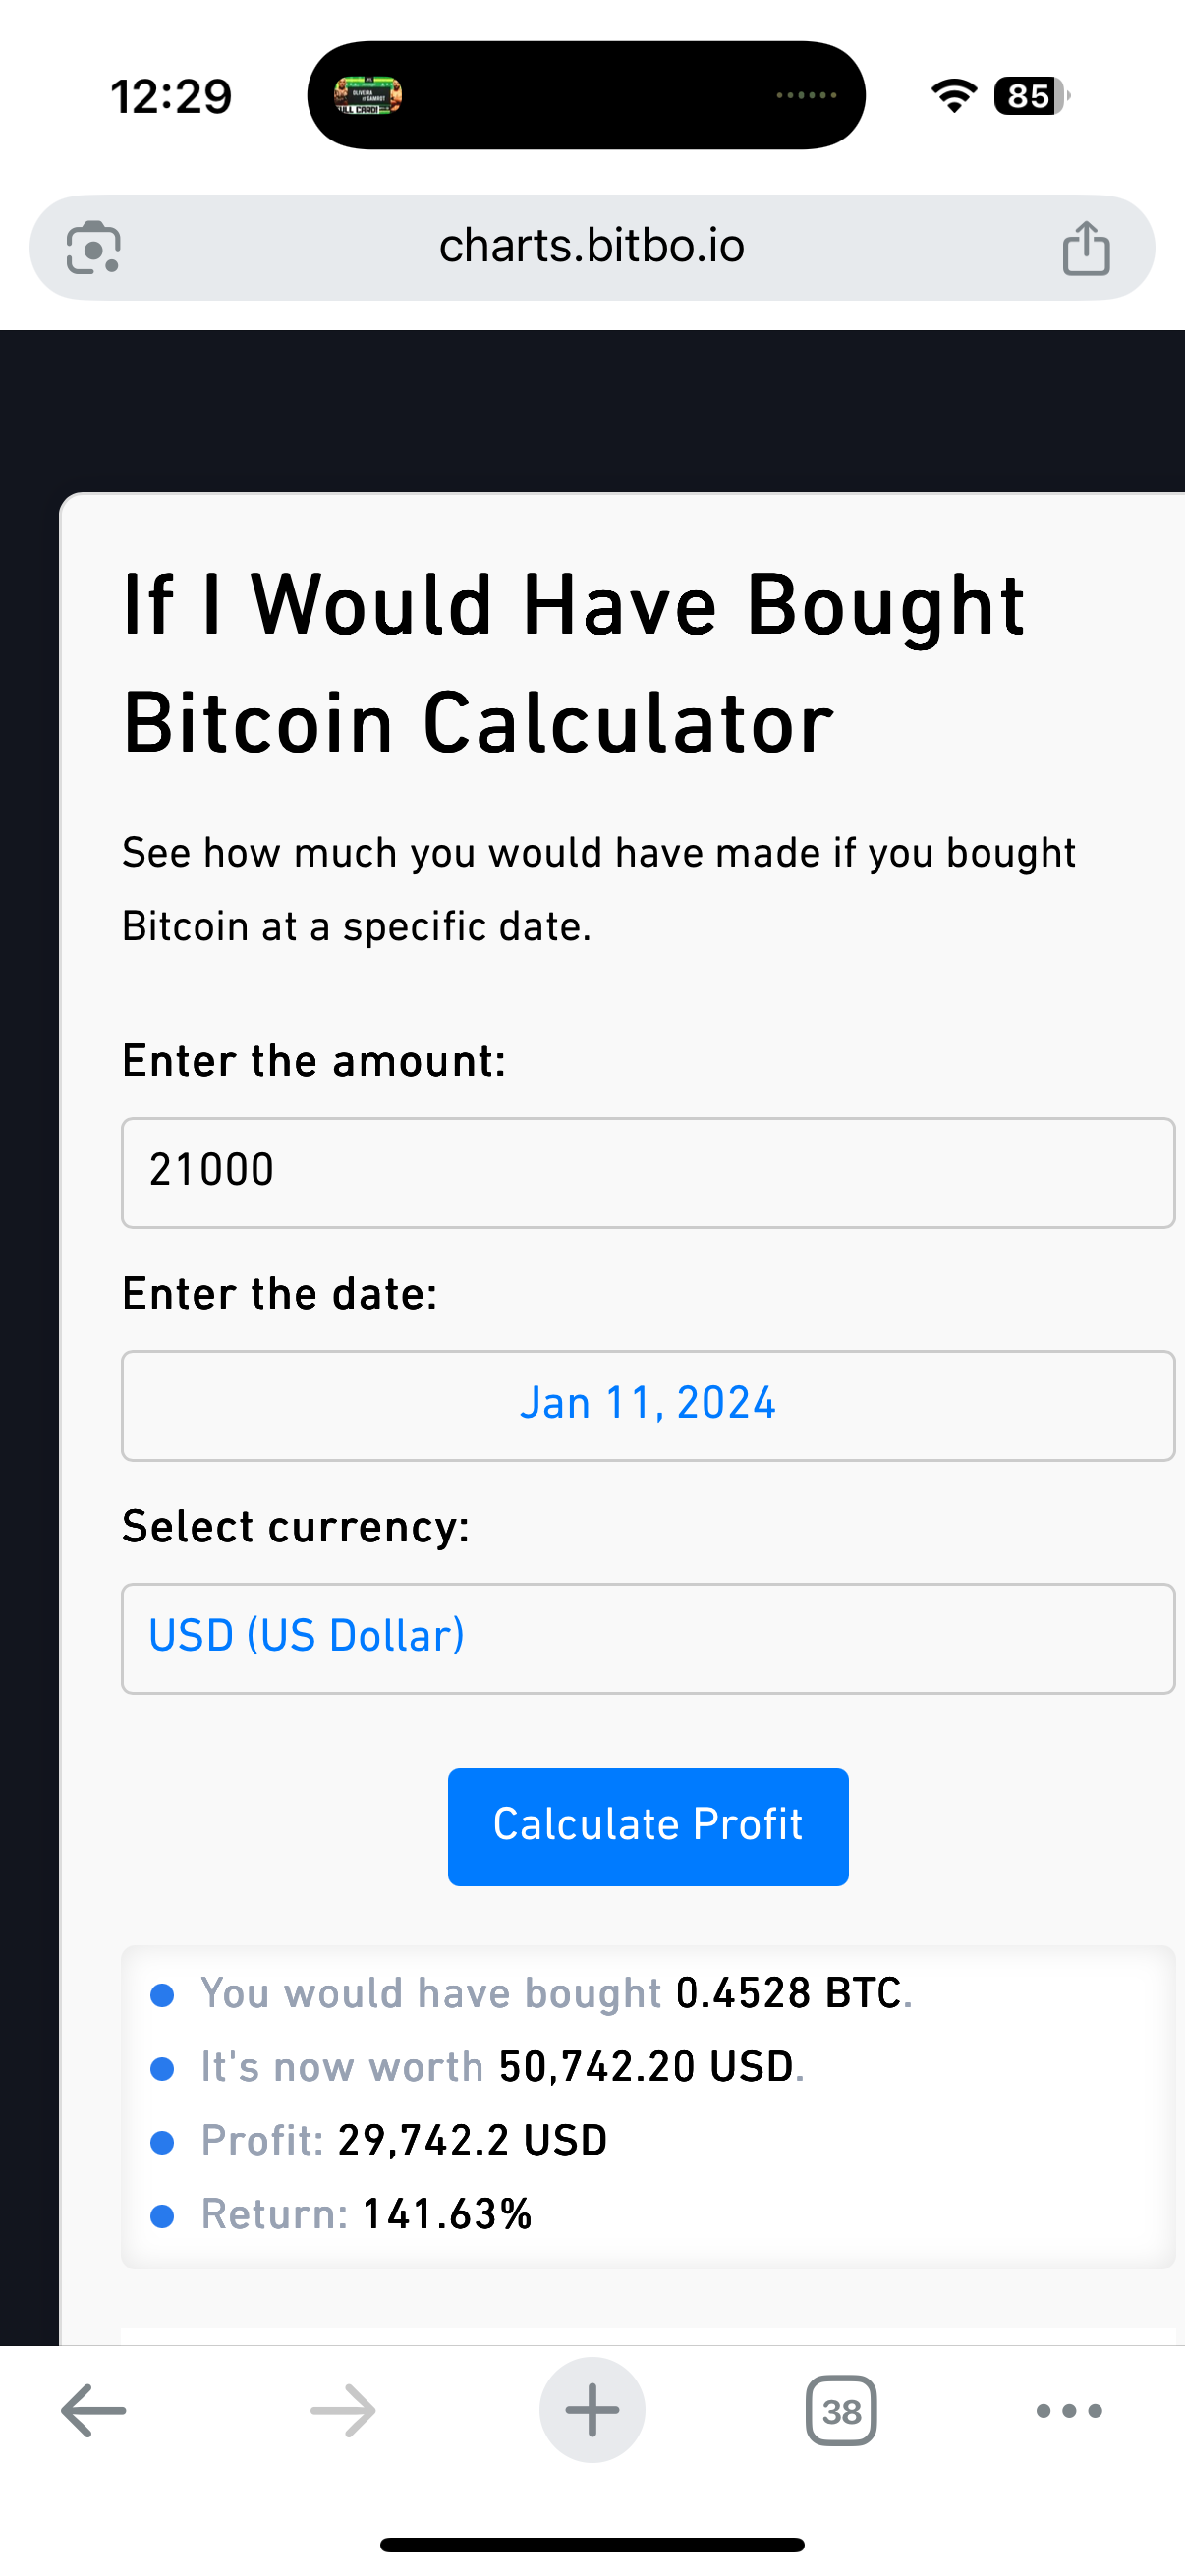Go back with the left arrow
Viewport: 1185px width, 2576px height.
[x=93, y=2410]
